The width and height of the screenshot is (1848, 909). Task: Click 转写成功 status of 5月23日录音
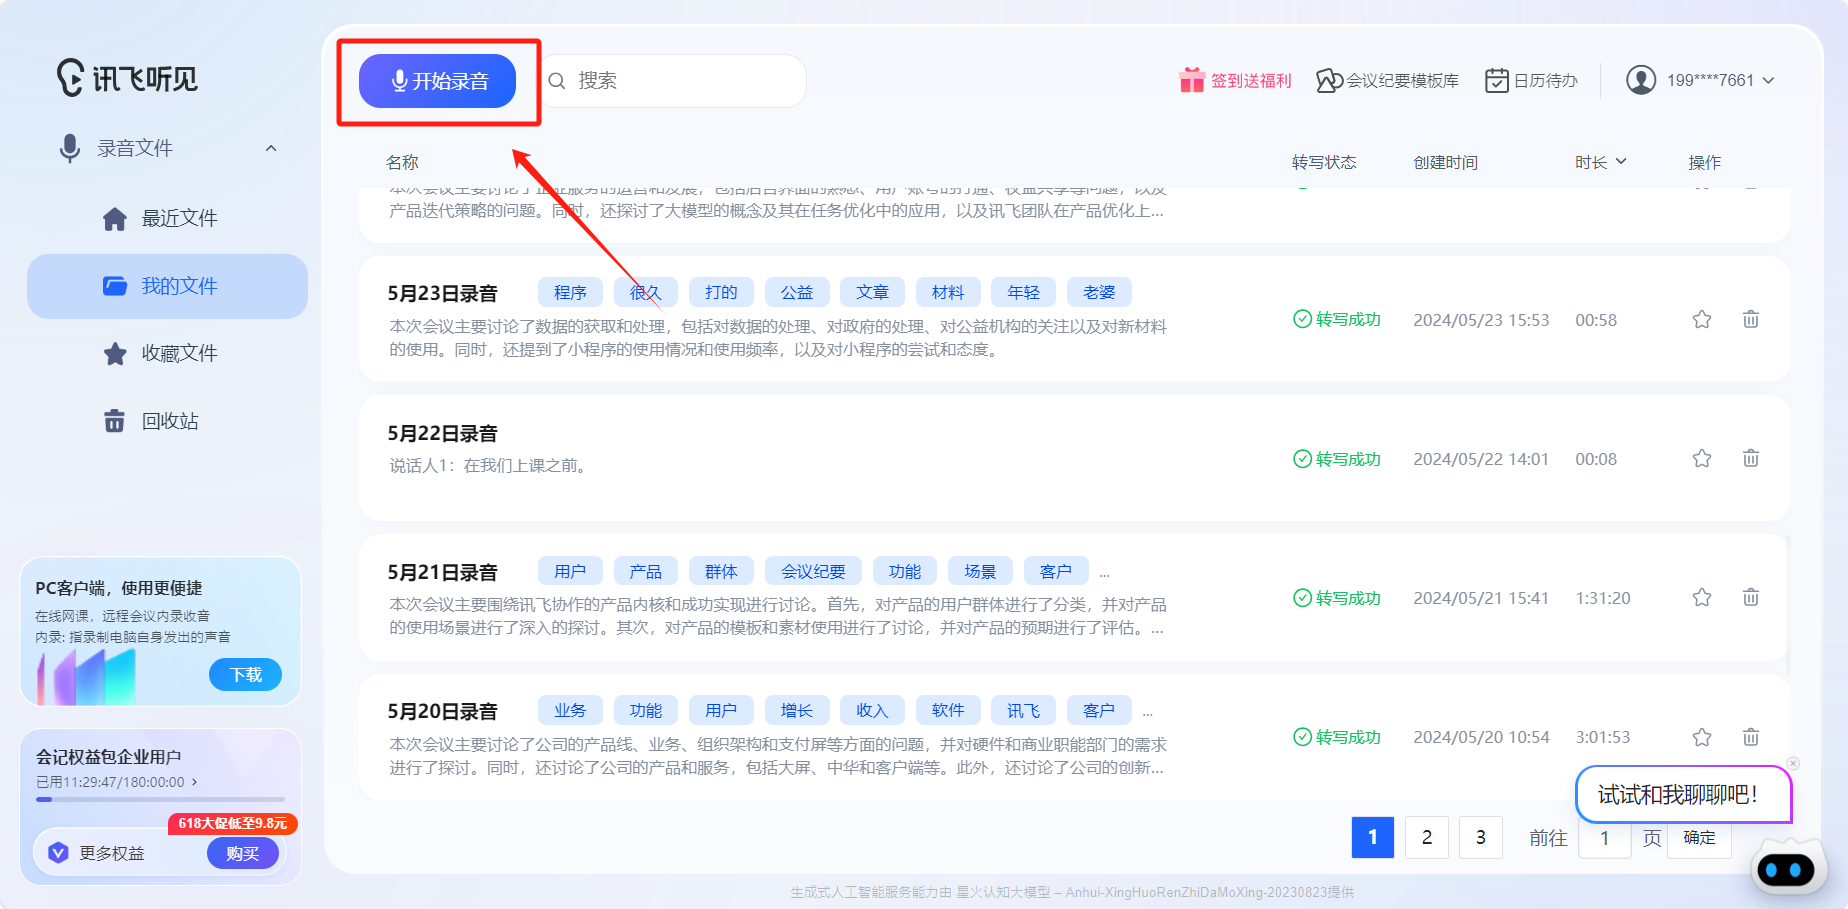pyautogui.click(x=1337, y=320)
